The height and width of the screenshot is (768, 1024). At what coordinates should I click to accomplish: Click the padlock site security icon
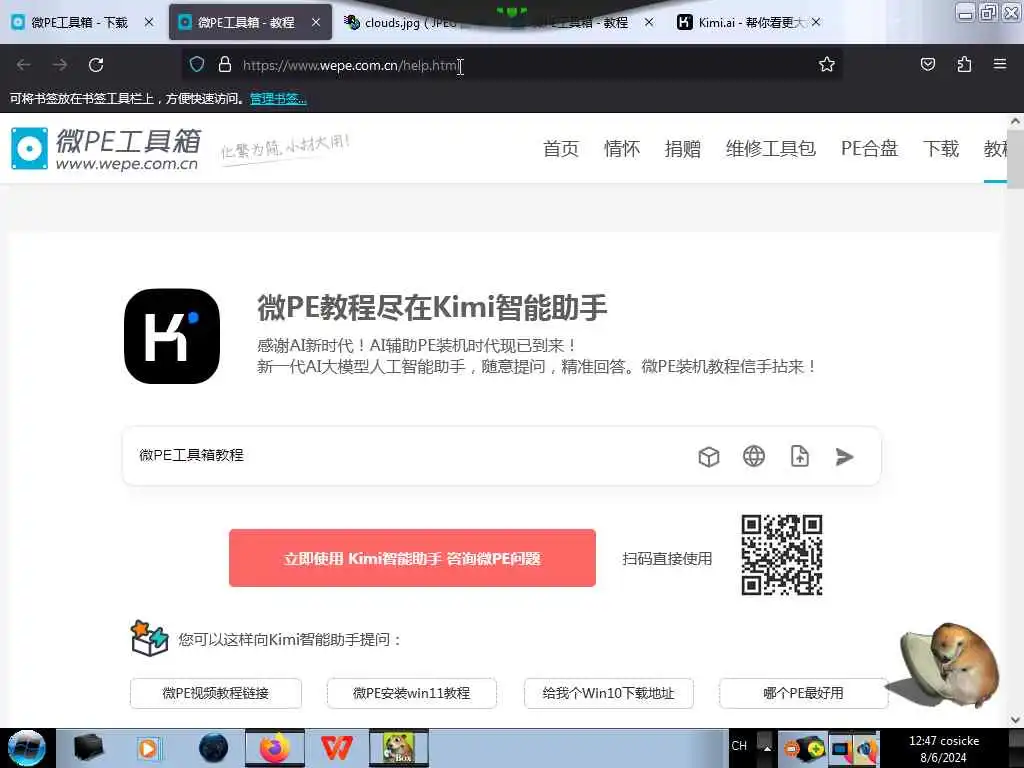point(225,65)
